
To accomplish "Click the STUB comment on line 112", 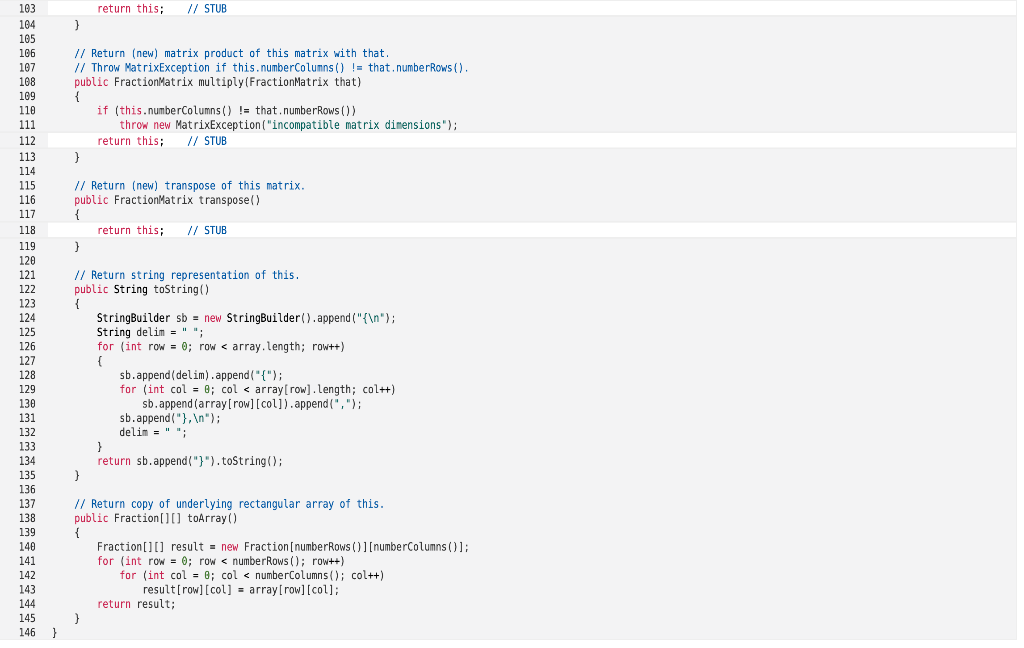I will tap(206, 140).
